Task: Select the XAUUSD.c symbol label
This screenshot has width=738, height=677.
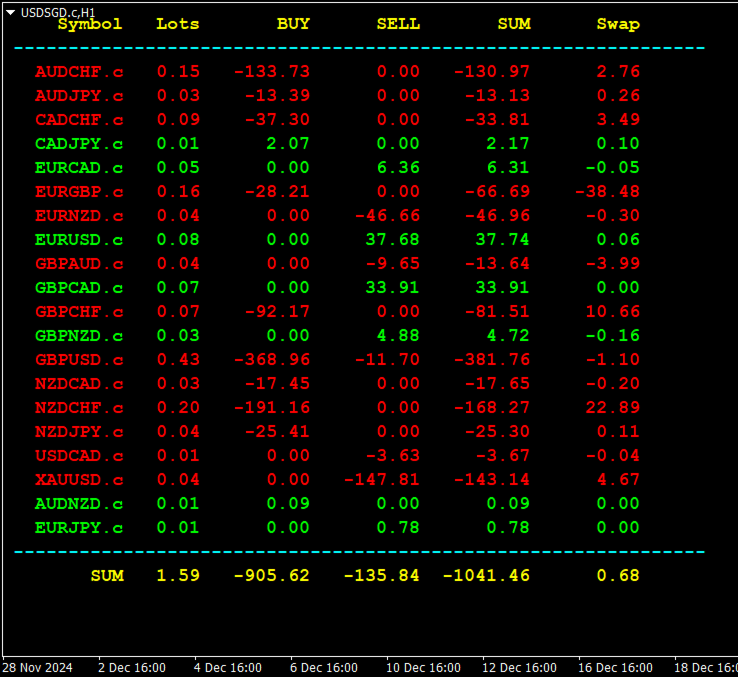Action: [79, 480]
